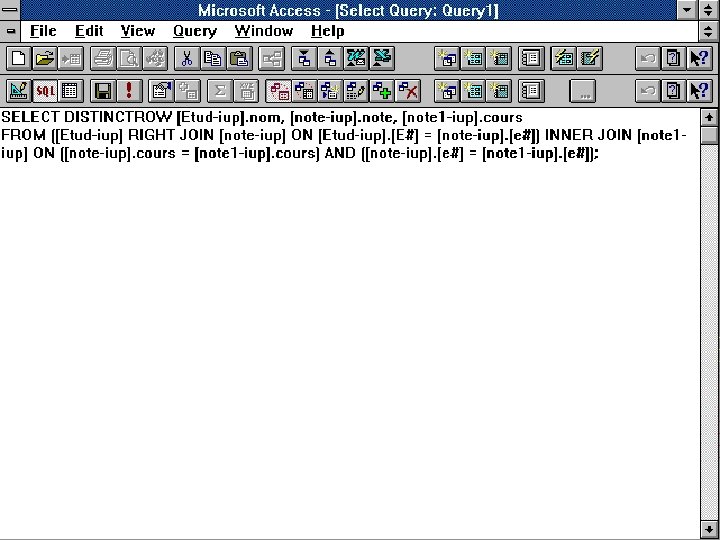Open the Help menu
This screenshot has width=720, height=540.
tap(327, 31)
